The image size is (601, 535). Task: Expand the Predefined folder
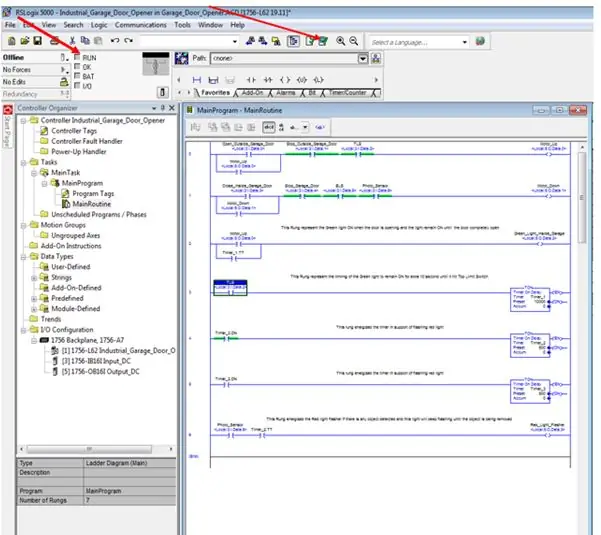point(34,299)
